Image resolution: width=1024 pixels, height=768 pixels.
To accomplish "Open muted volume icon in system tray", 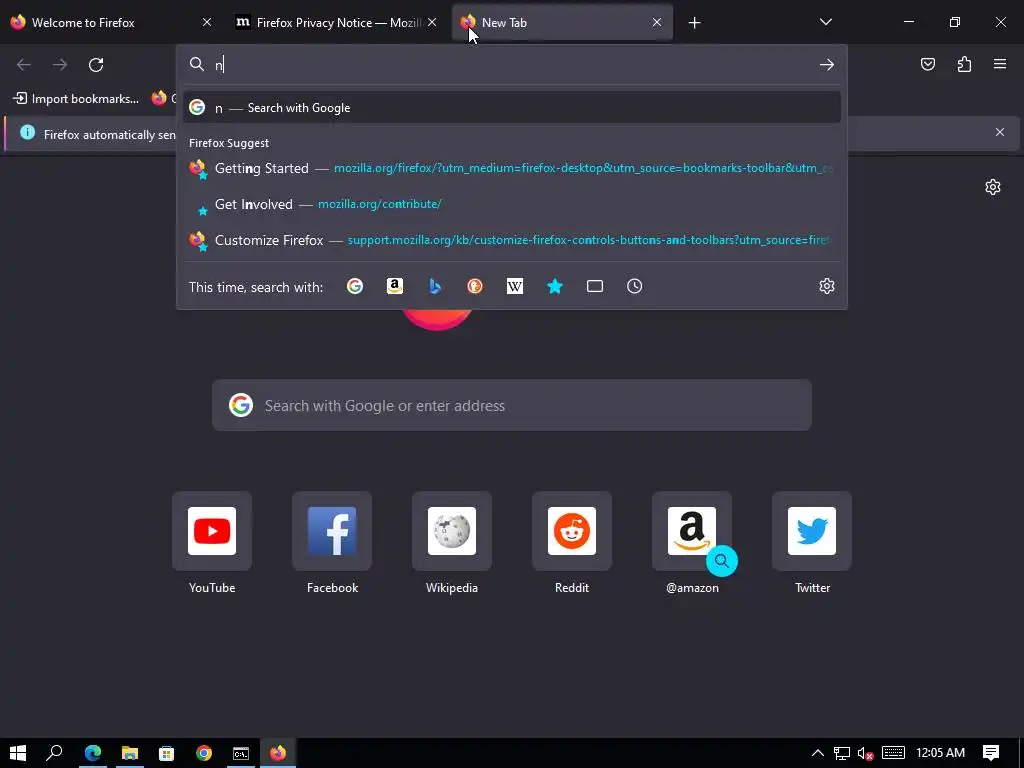I will pos(865,754).
